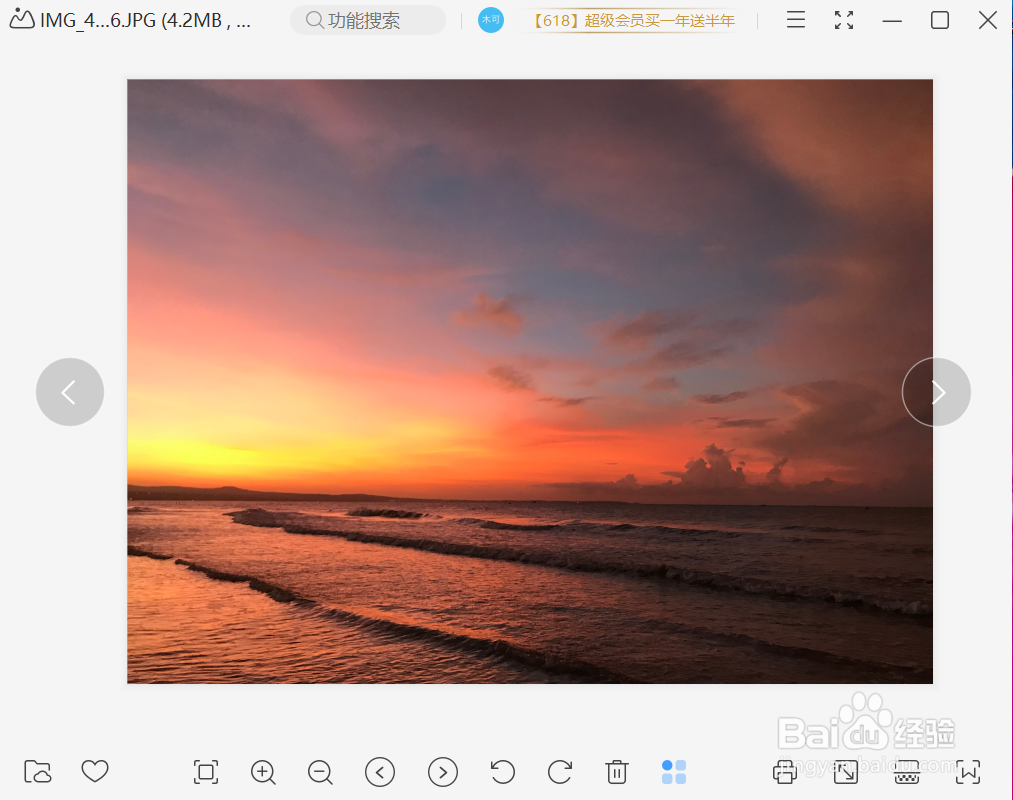1013x800 pixels.
Task: Minimize the image viewer window
Action: coord(892,21)
